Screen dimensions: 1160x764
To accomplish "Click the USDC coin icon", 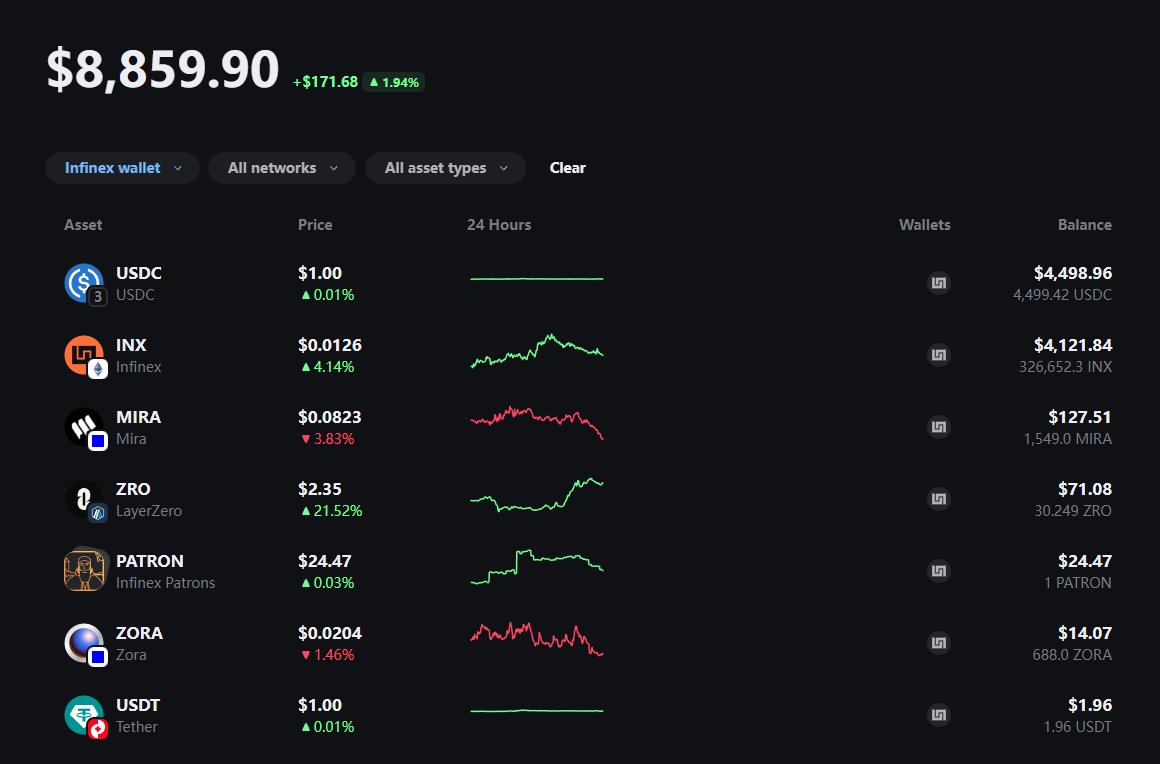I will pos(84,283).
